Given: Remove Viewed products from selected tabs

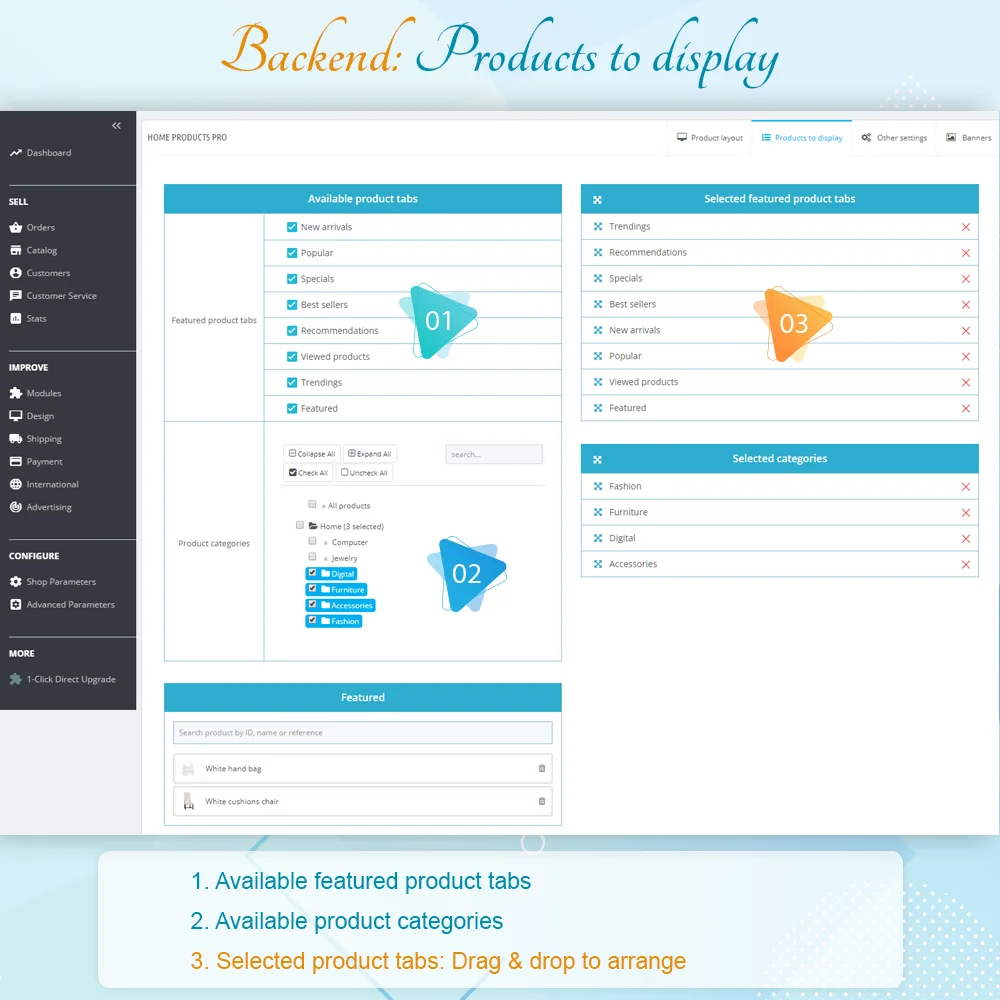Looking at the screenshot, I should [x=965, y=383].
